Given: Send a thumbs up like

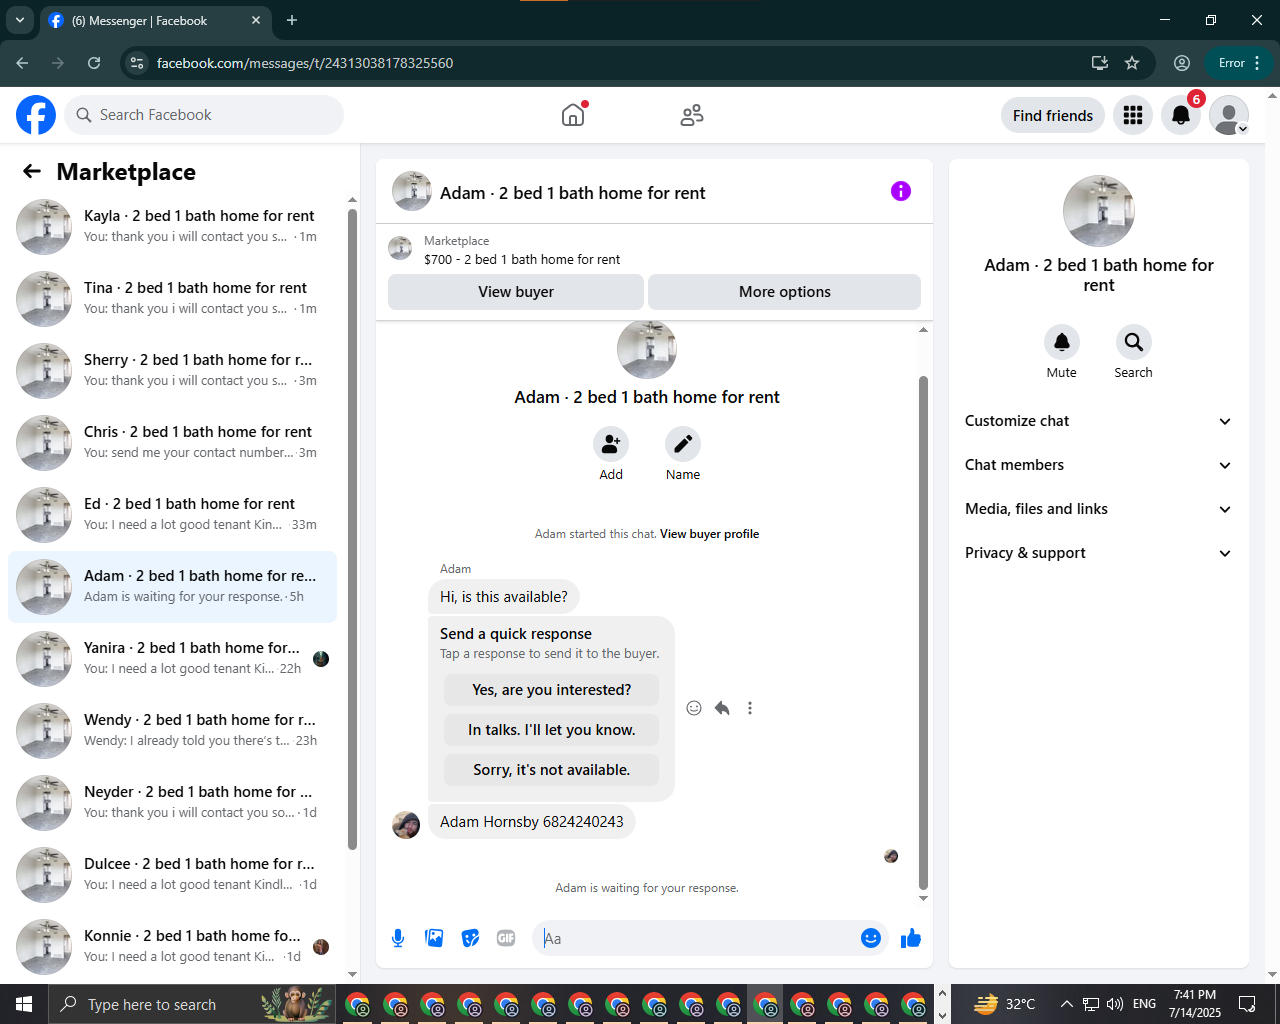Looking at the screenshot, I should (911, 938).
